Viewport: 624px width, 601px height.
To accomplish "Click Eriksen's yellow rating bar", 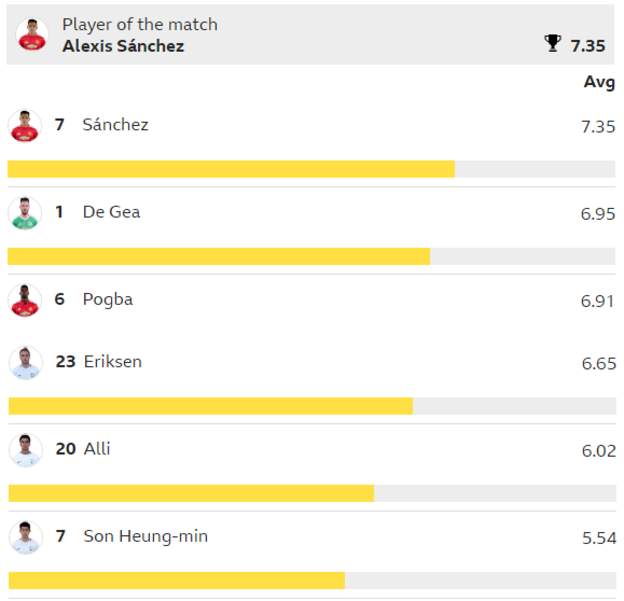I will pos(211,406).
